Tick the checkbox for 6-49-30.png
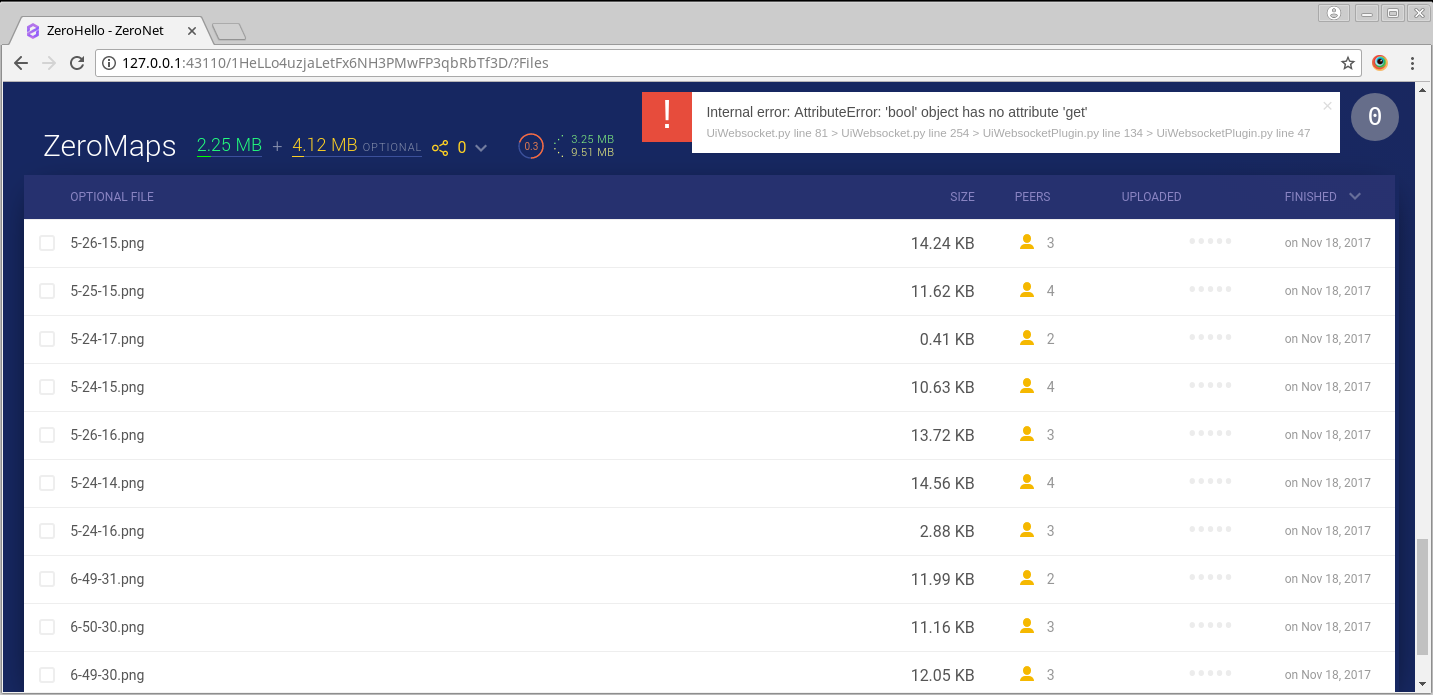This screenshot has height=695, width=1433. click(47, 675)
